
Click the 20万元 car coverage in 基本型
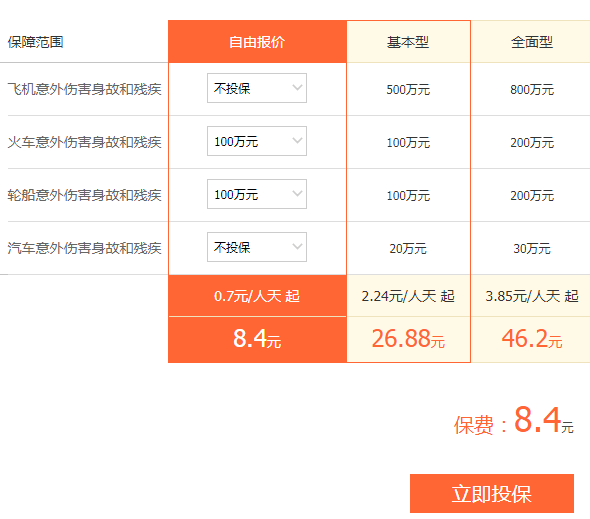(408, 248)
